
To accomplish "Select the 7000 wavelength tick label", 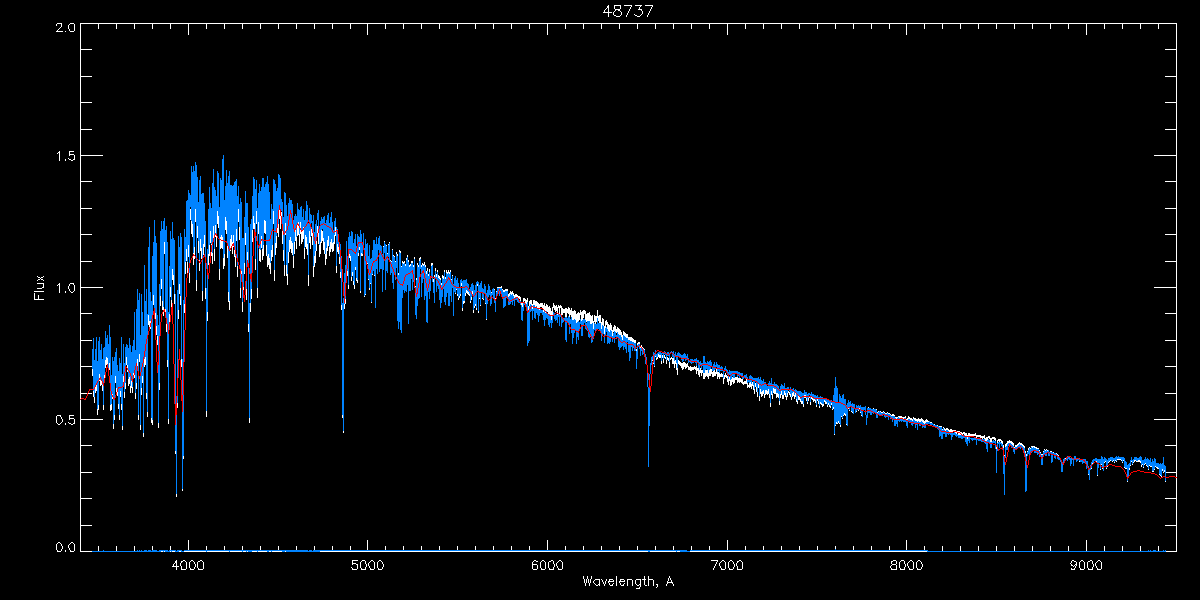I will [x=726, y=564].
